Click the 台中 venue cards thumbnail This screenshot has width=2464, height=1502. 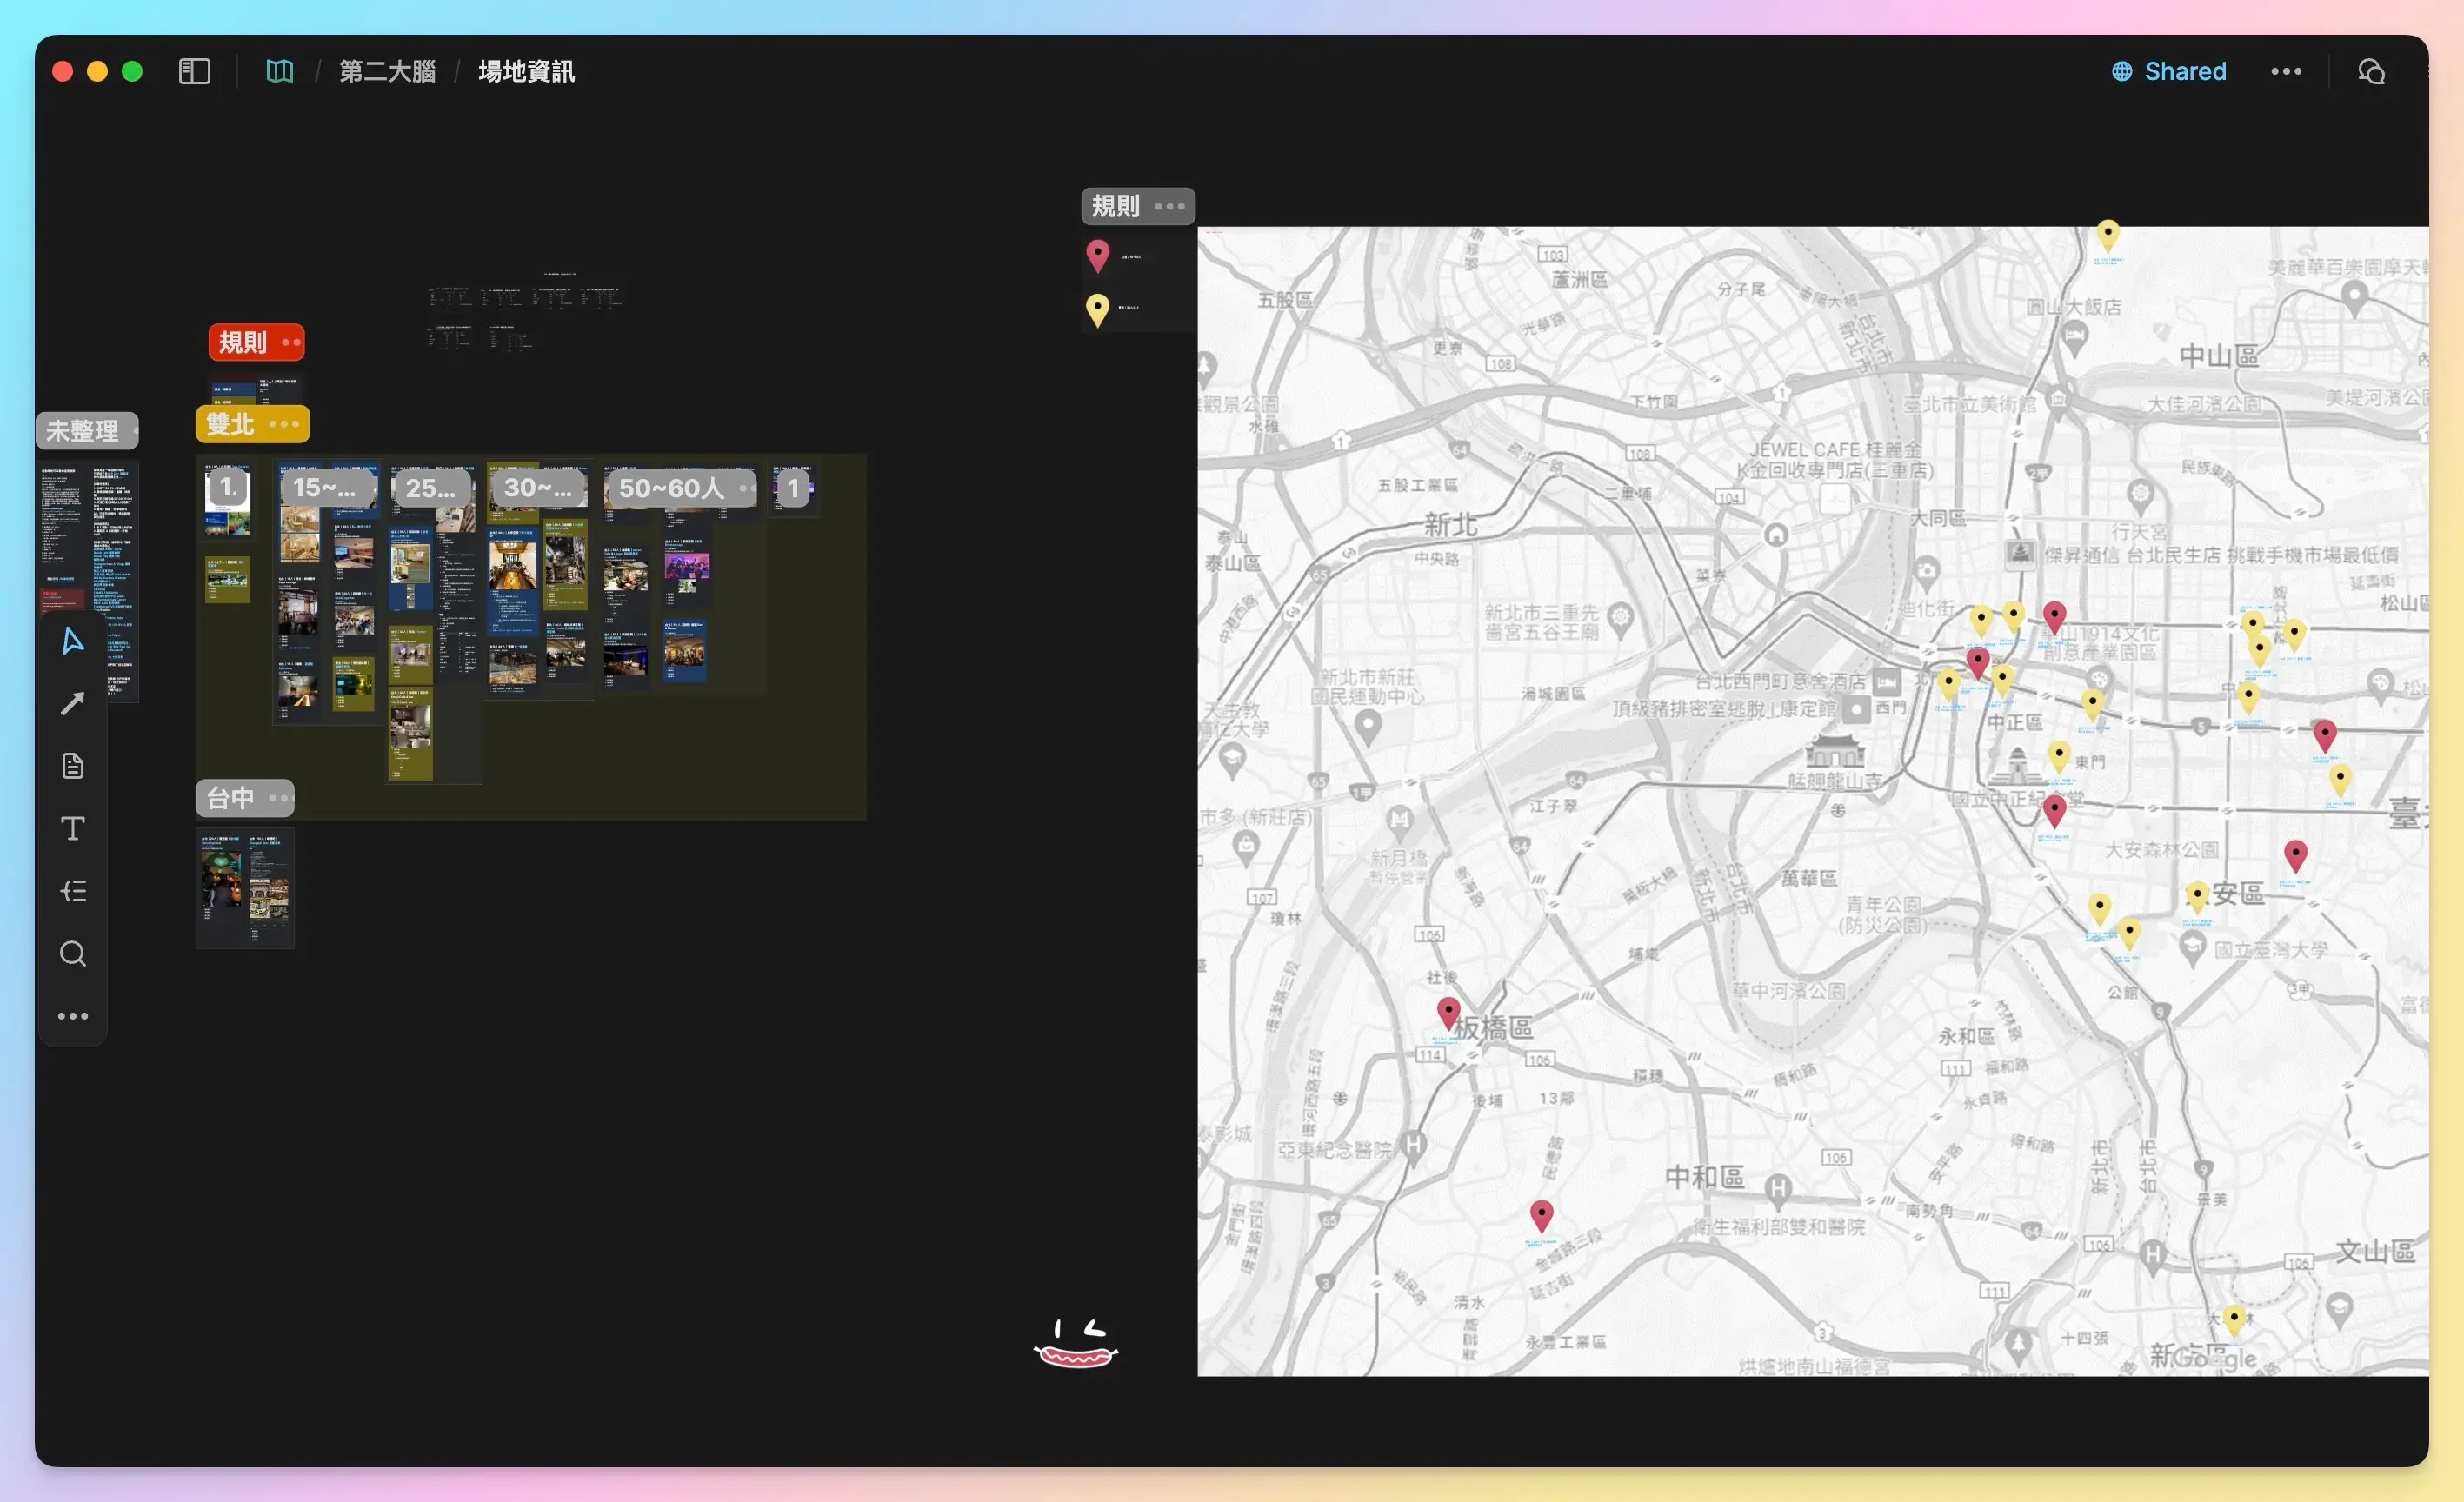(245, 888)
